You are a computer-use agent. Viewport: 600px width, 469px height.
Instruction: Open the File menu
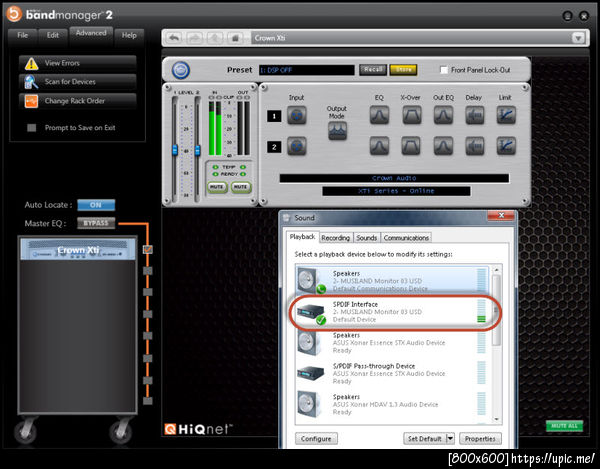click(x=23, y=36)
